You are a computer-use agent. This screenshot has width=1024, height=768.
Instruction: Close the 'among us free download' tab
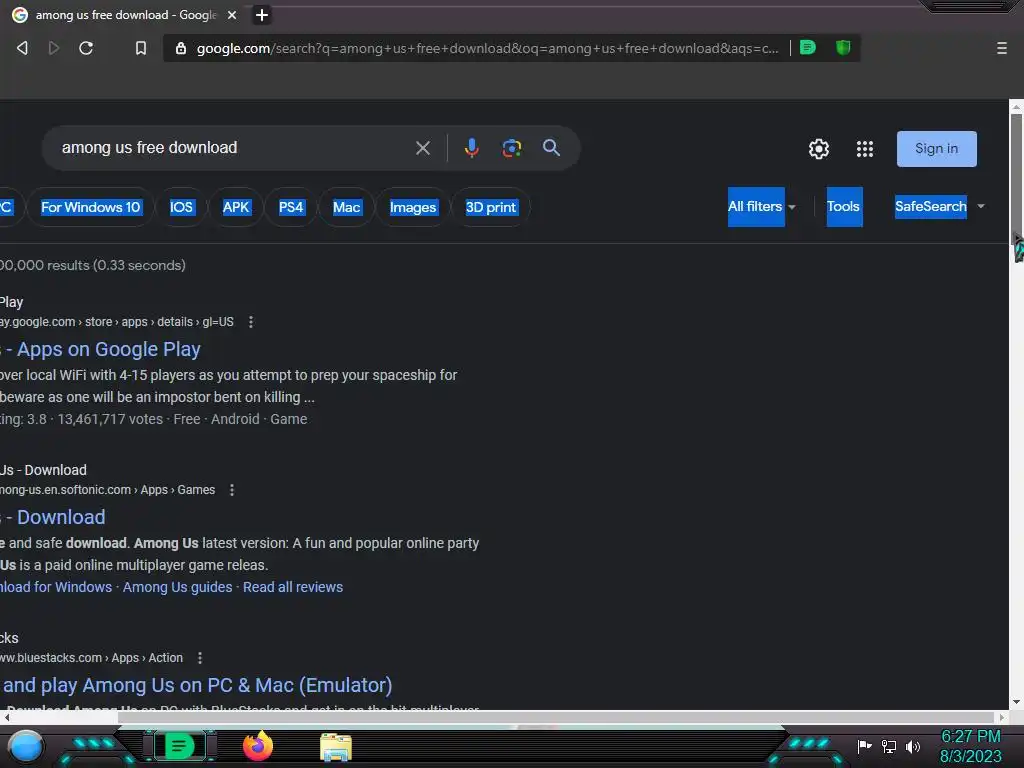click(x=232, y=15)
